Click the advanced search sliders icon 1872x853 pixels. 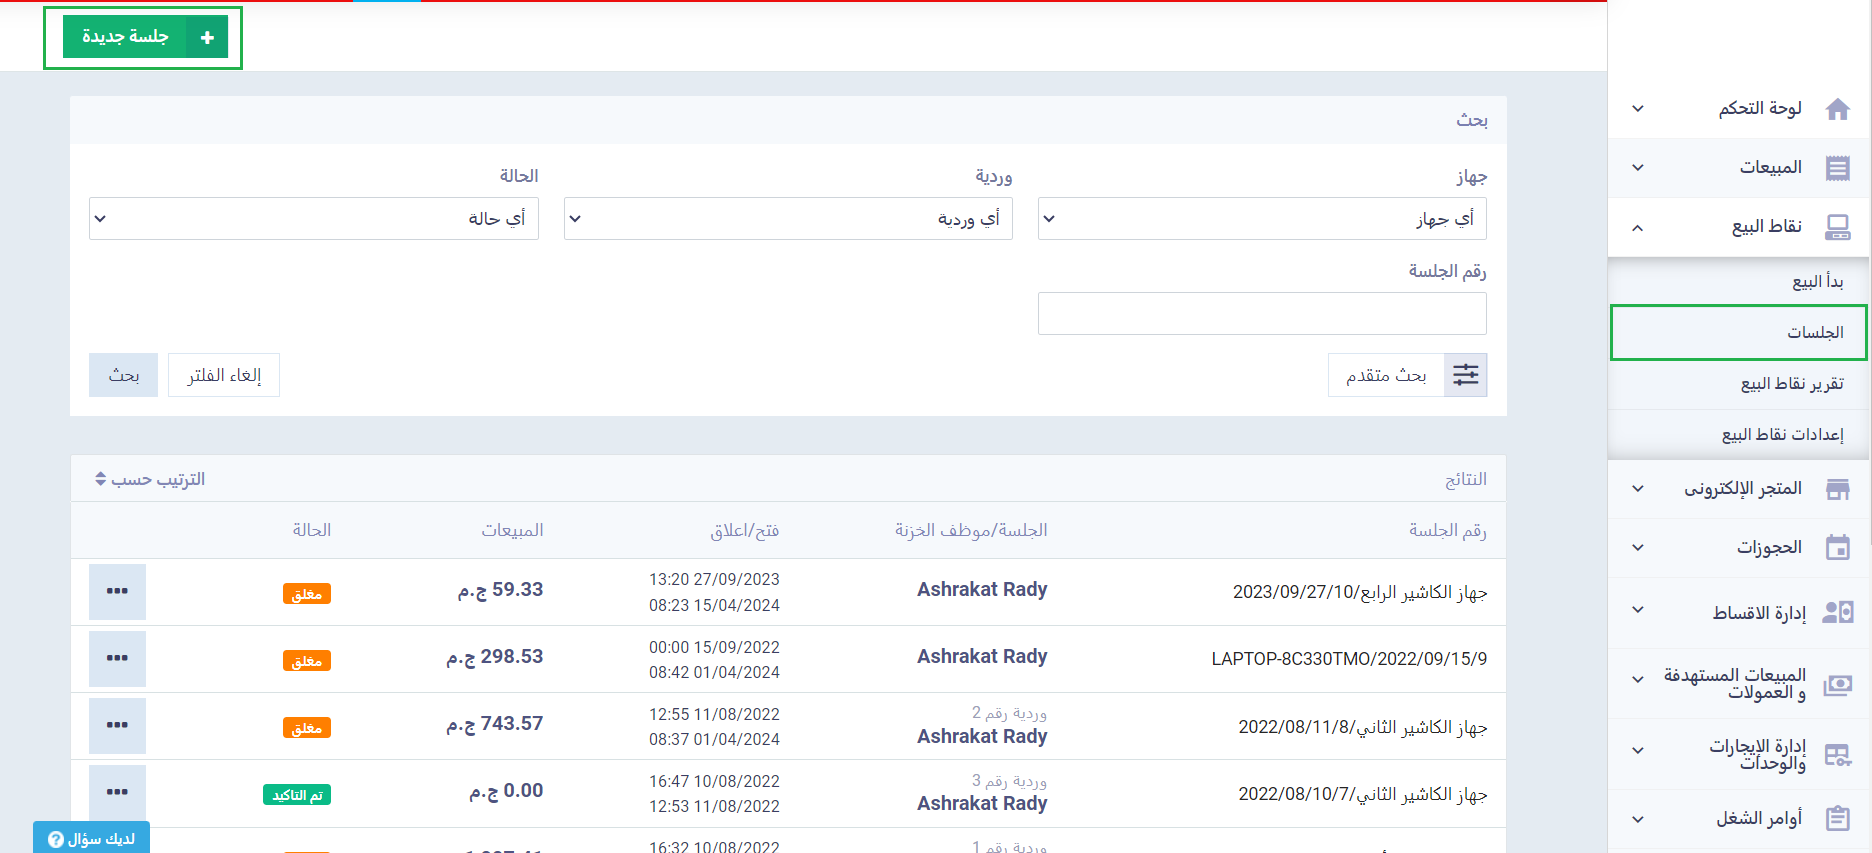pyautogui.click(x=1465, y=375)
